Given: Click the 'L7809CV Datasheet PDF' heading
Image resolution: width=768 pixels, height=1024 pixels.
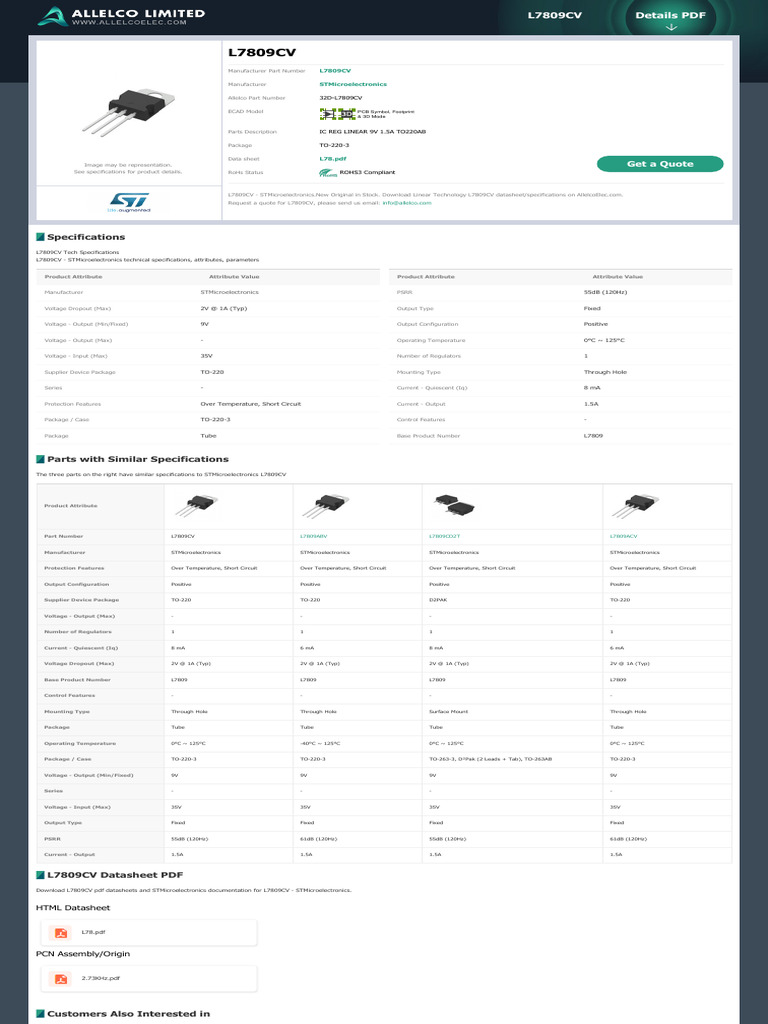Looking at the screenshot, I should (115, 875).
